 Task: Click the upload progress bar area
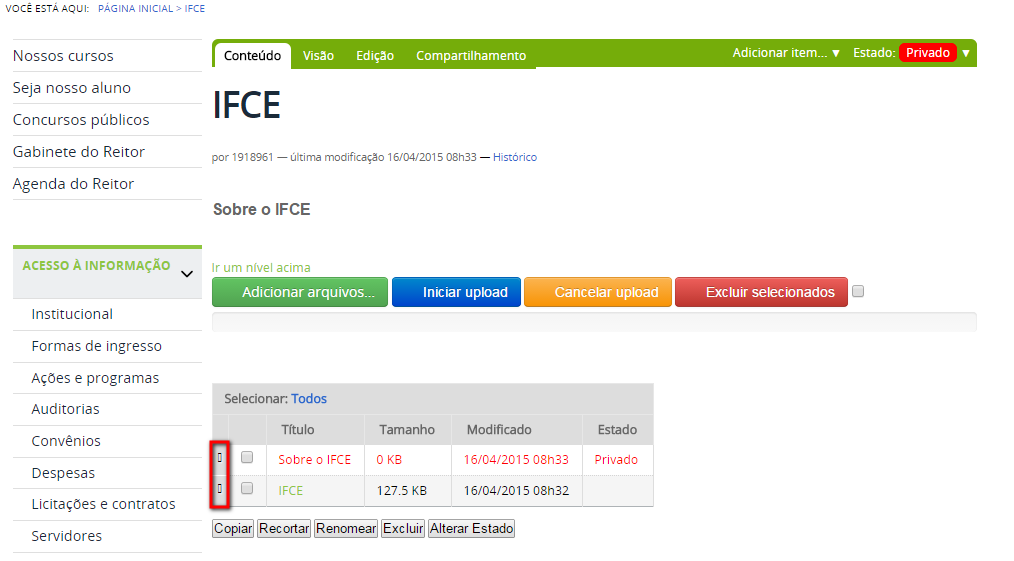coord(594,322)
